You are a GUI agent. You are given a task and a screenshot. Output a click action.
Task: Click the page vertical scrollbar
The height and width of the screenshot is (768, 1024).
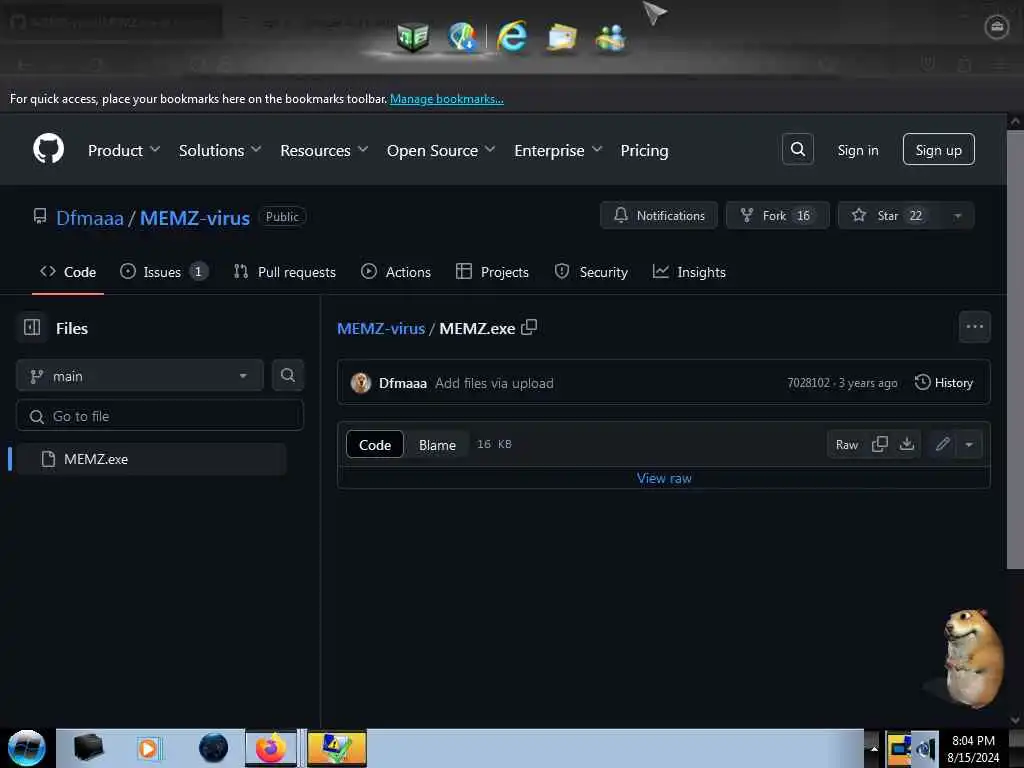[1015, 349]
